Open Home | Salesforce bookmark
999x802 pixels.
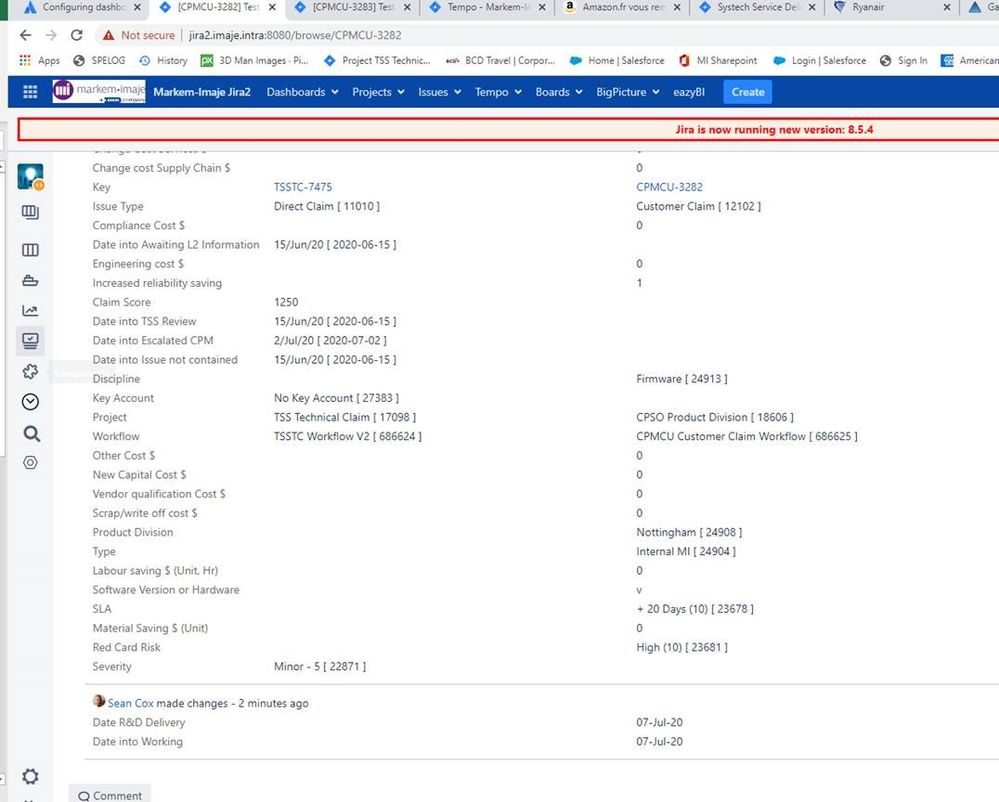(x=617, y=61)
